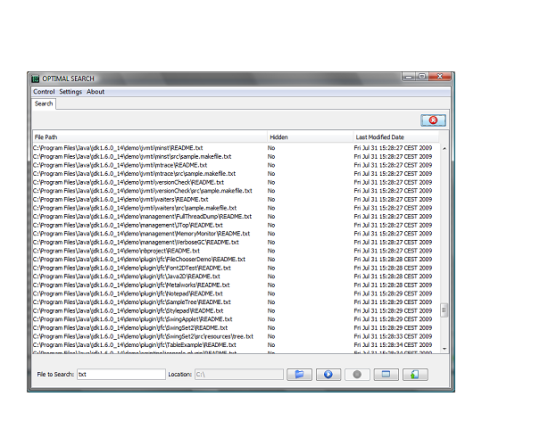Select the Search tab
The image size is (540, 438).
[44, 104]
